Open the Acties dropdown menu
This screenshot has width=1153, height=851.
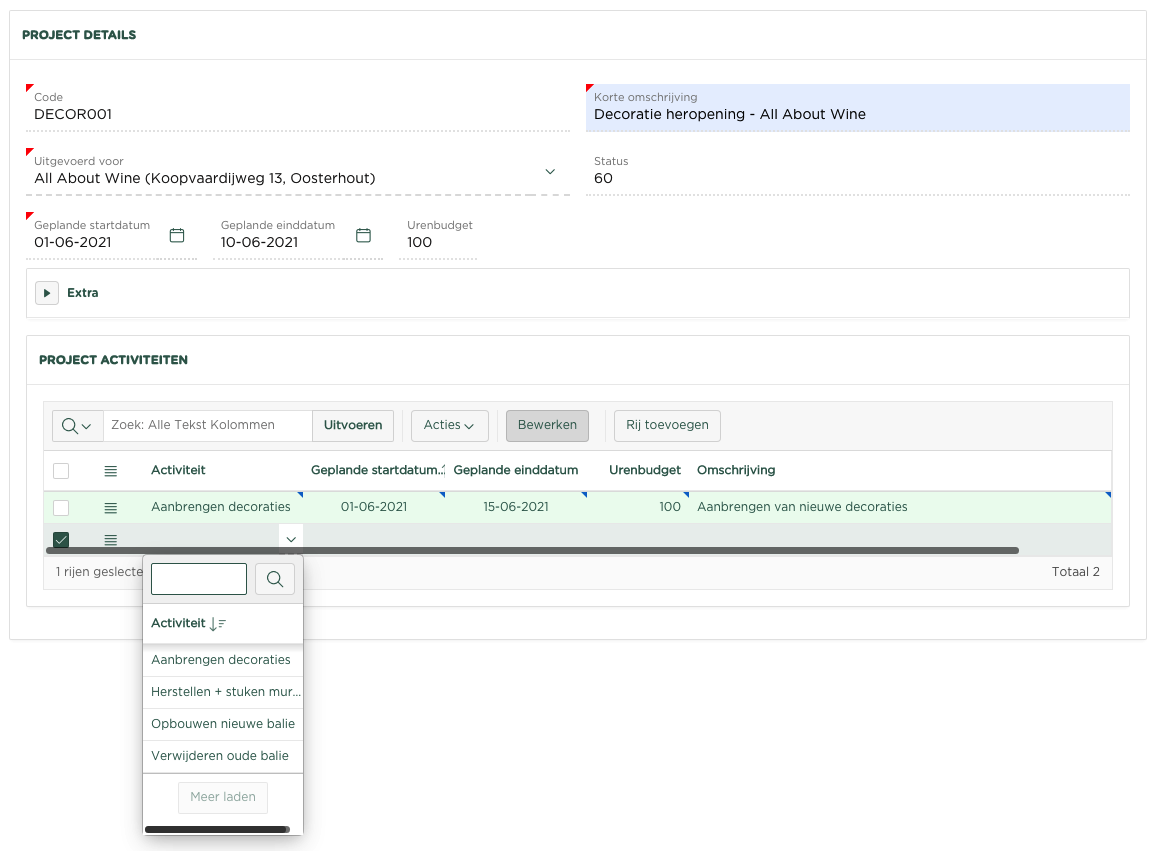coord(448,425)
